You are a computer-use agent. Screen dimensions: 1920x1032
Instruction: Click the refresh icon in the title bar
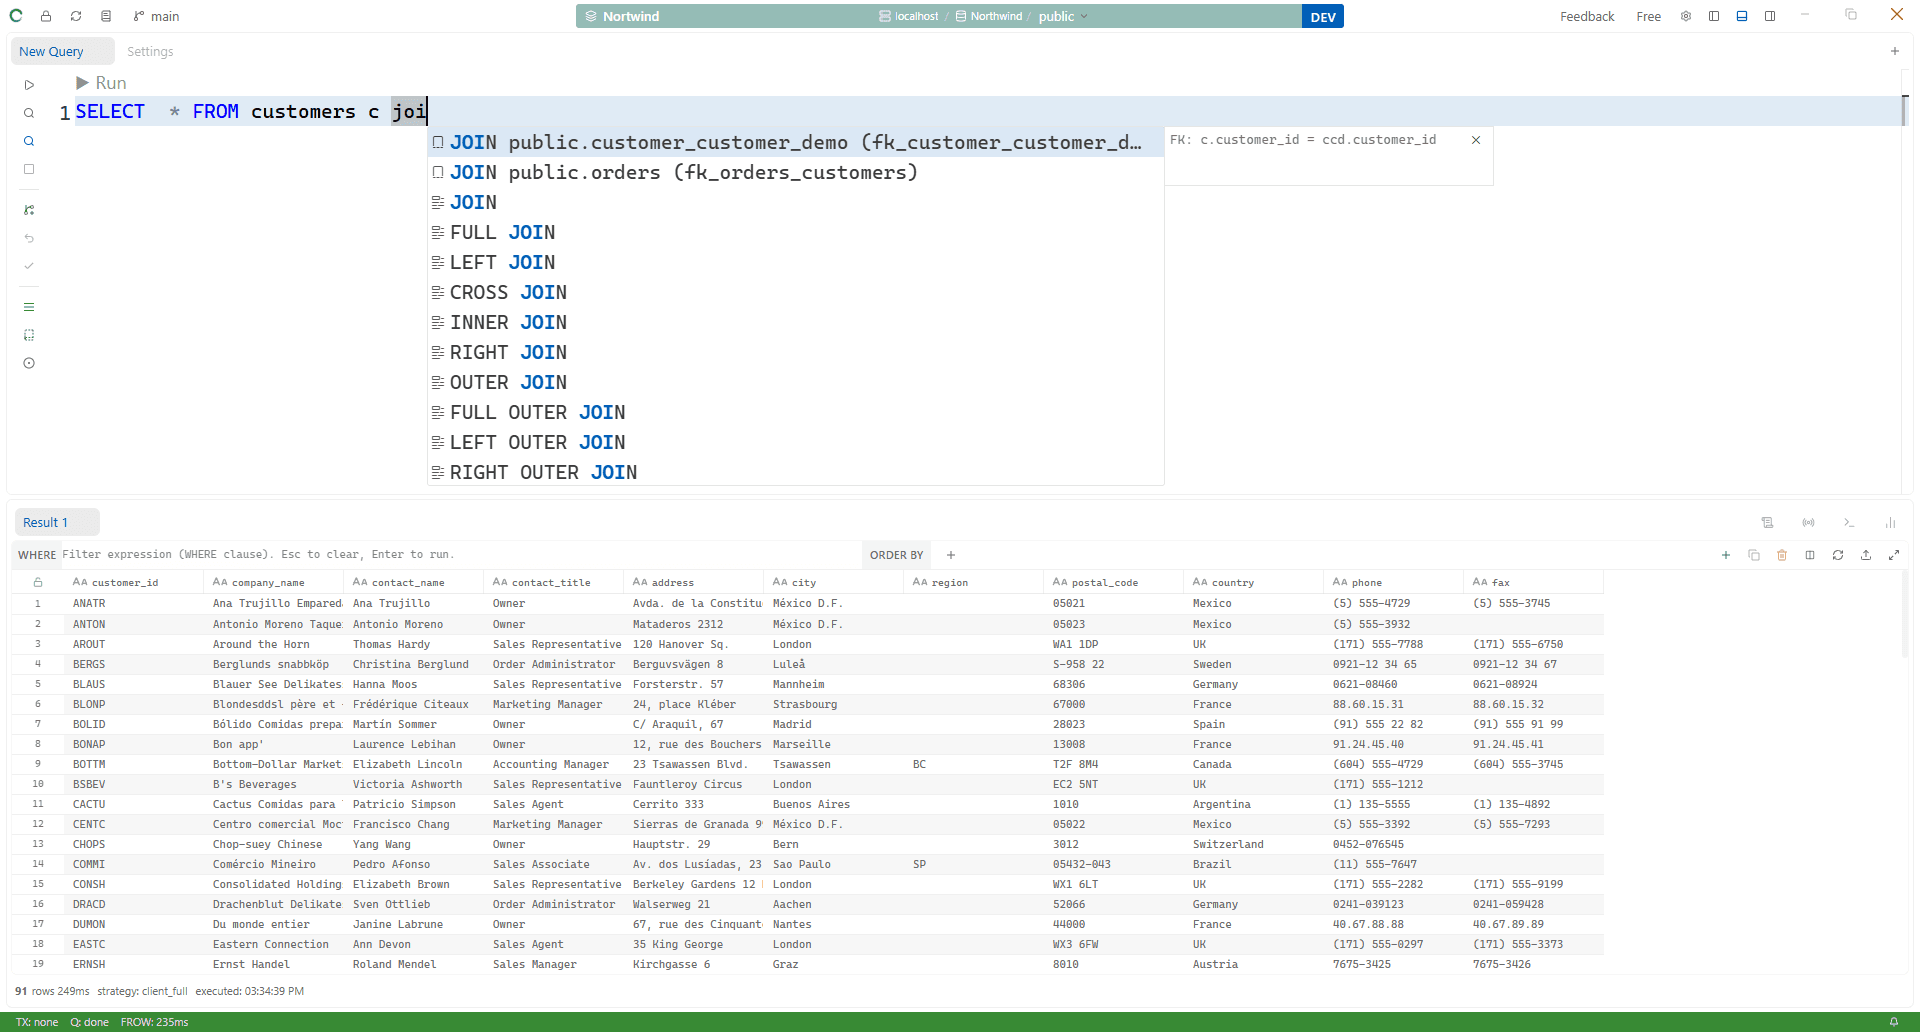pyautogui.click(x=76, y=16)
